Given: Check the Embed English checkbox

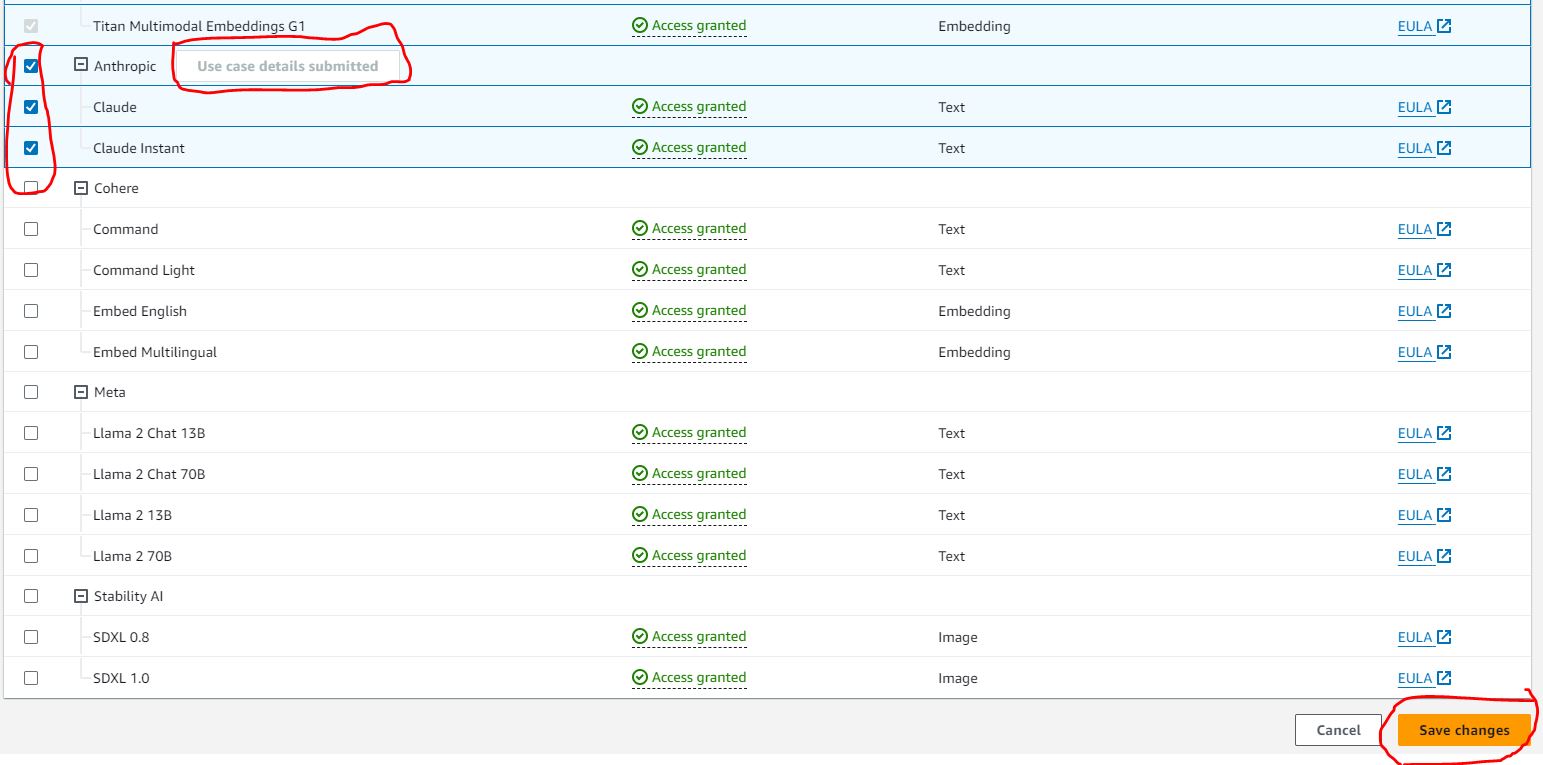Looking at the screenshot, I should pyautogui.click(x=31, y=311).
